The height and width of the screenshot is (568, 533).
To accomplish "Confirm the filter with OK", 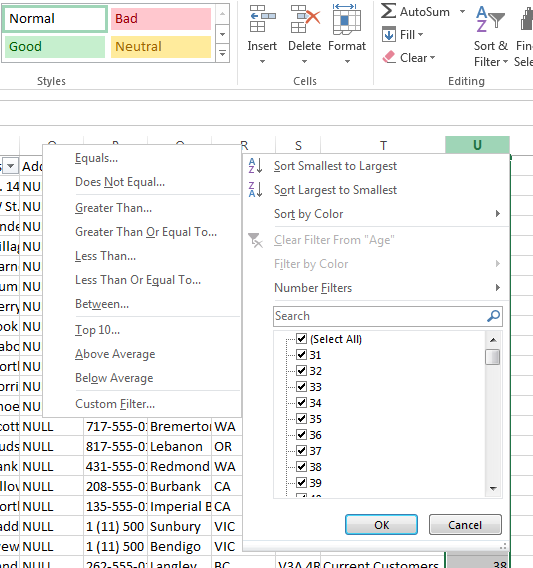I will coord(381,525).
